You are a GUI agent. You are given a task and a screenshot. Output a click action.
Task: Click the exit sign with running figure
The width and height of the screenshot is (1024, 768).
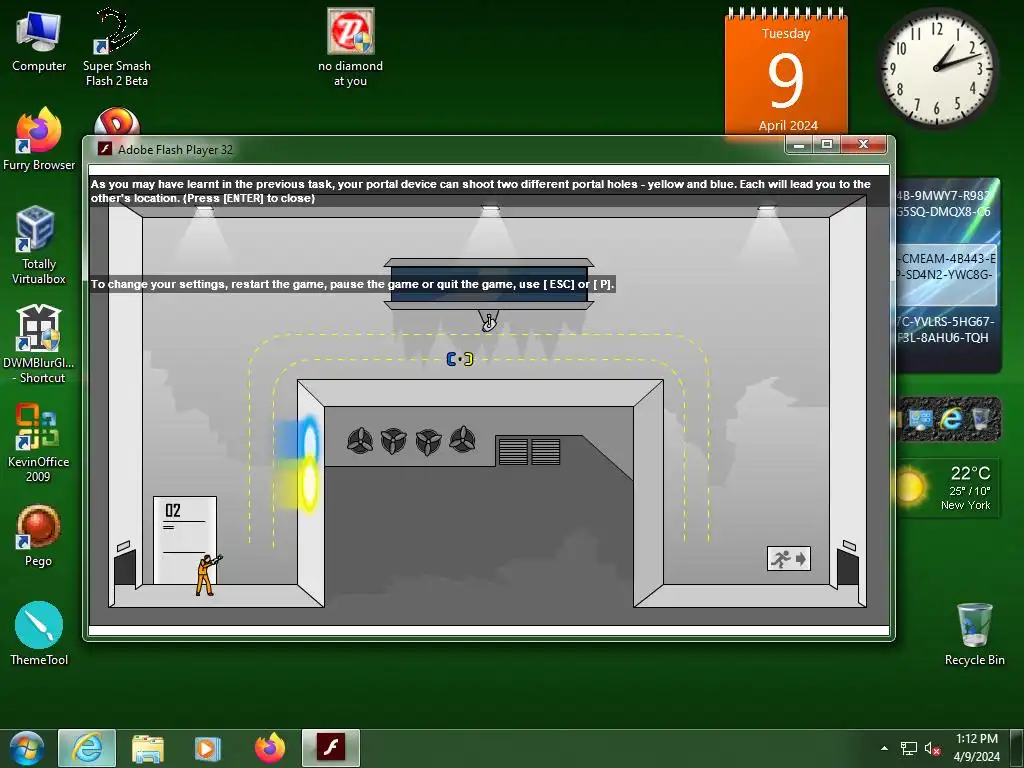[x=789, y=559]
